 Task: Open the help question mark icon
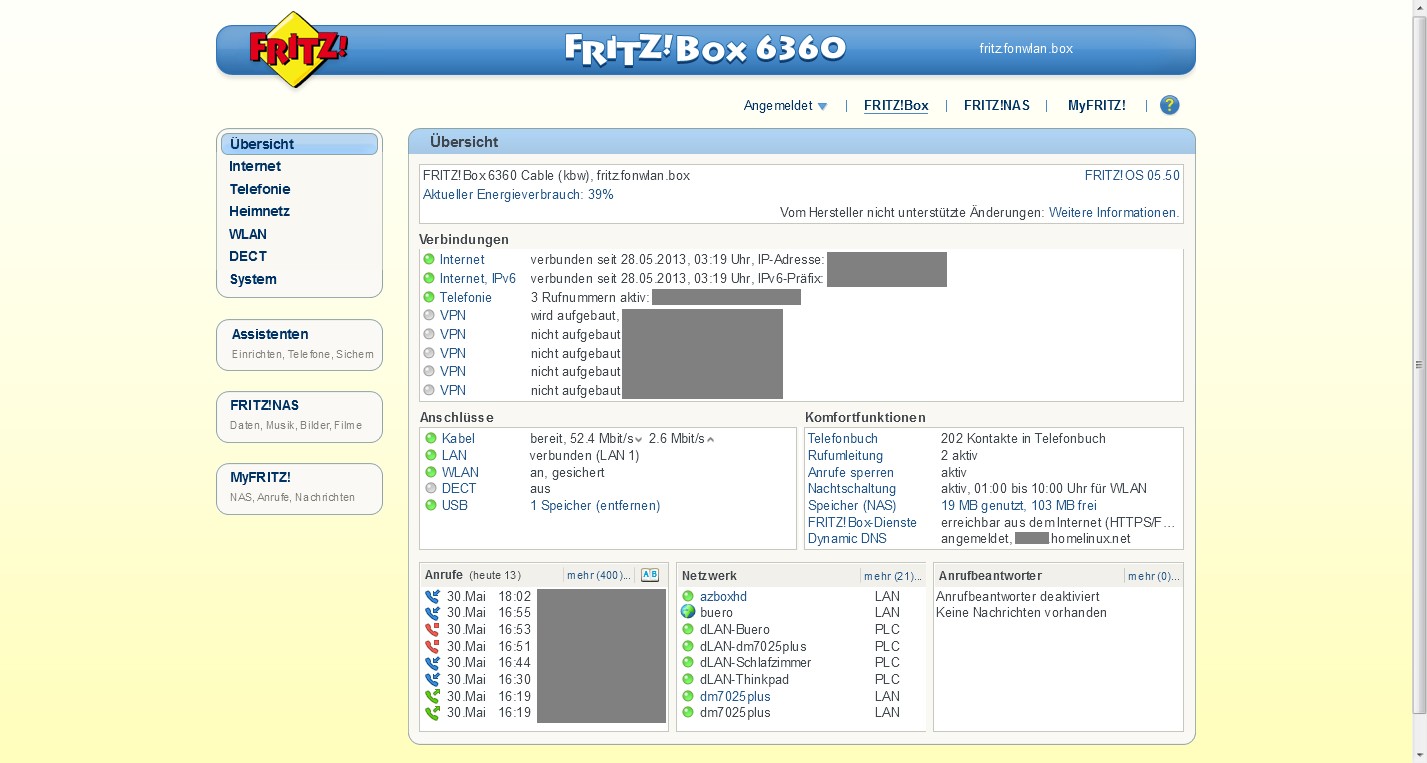pyautogui.click(x=1169, y=105)
